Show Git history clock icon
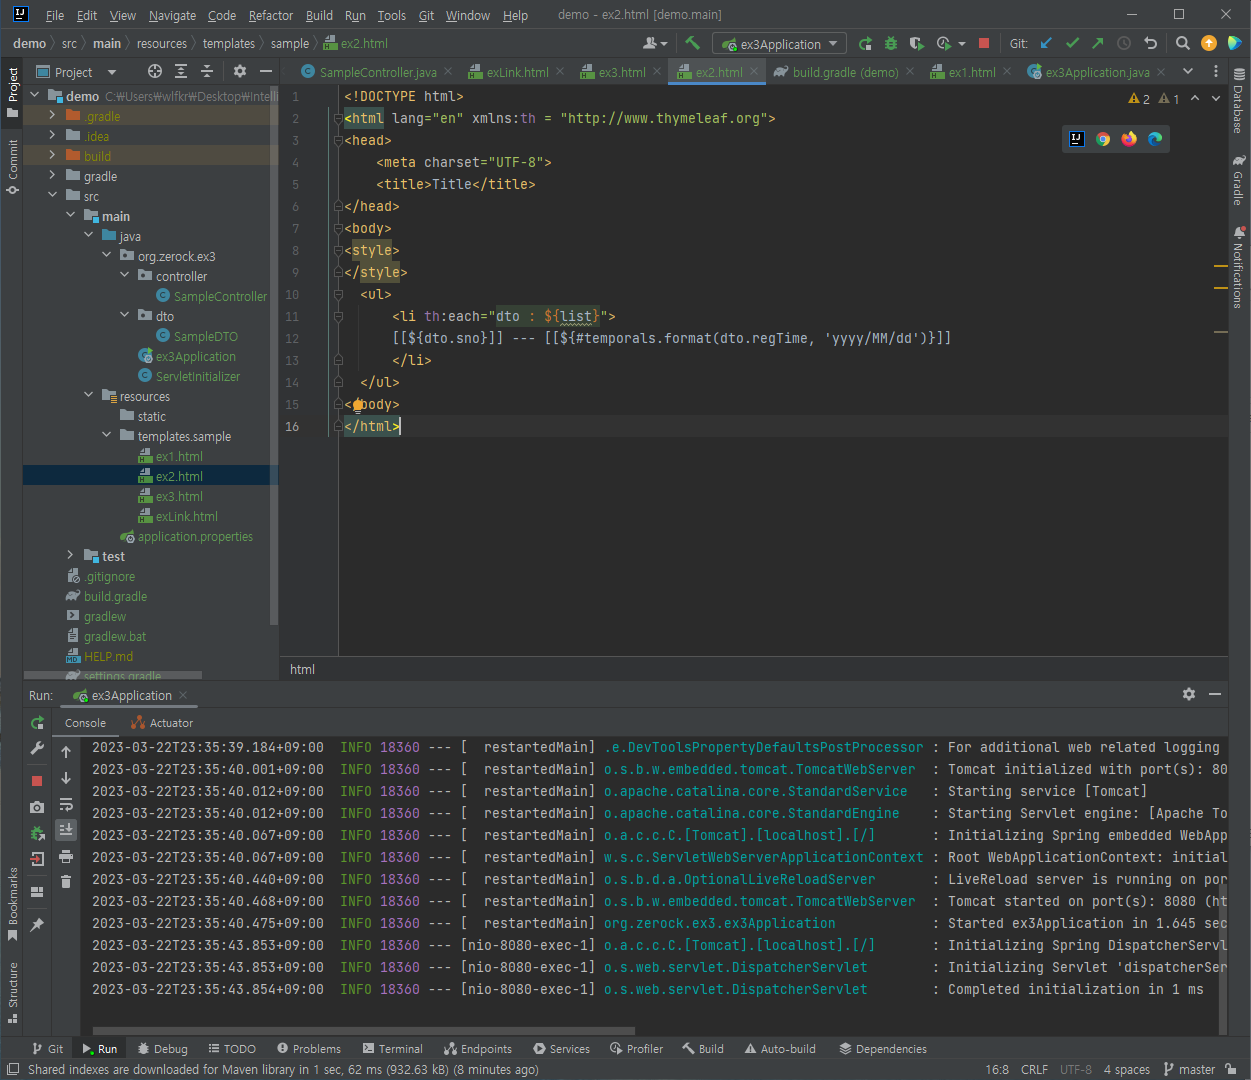The width and height of the screenshot is (1251, 1080). (x=1124, y=43)
